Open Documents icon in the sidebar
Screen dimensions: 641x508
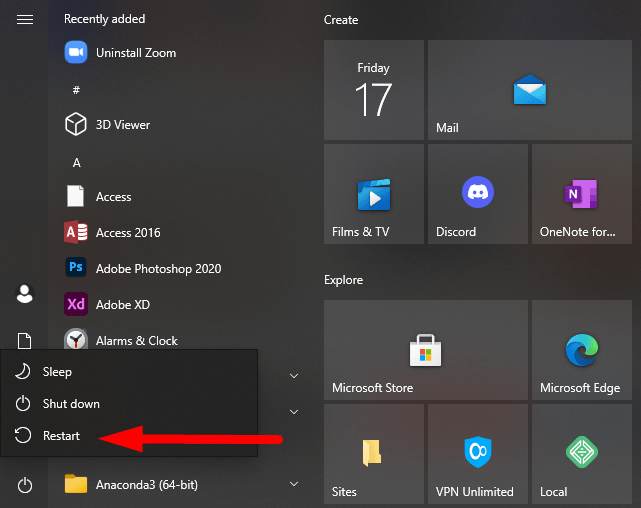click(25, 340)
